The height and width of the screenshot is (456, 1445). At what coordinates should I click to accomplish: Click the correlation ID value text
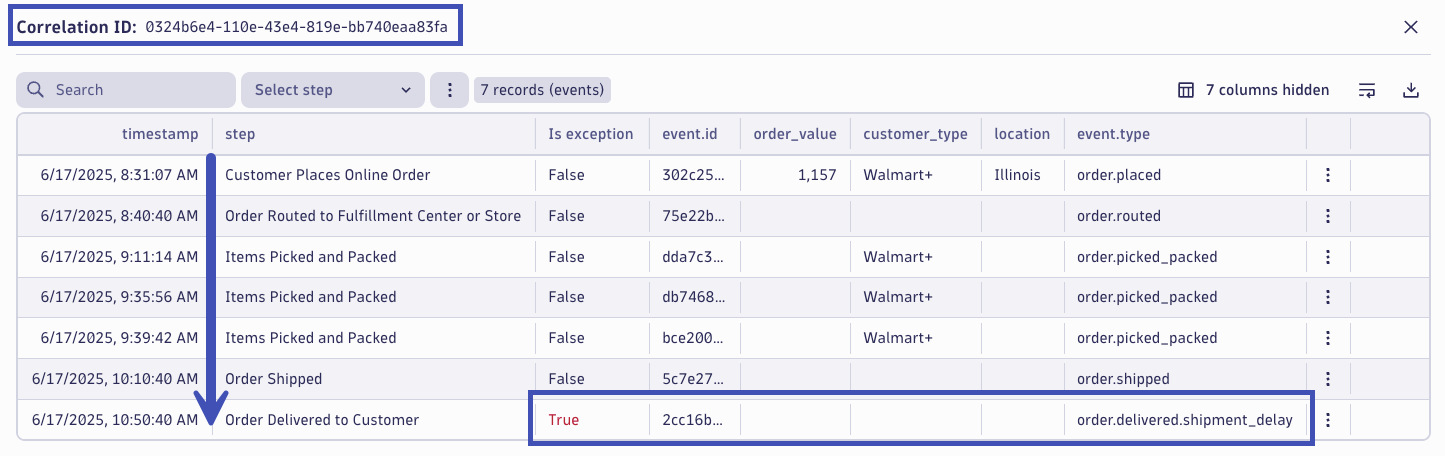click(297, 27)
